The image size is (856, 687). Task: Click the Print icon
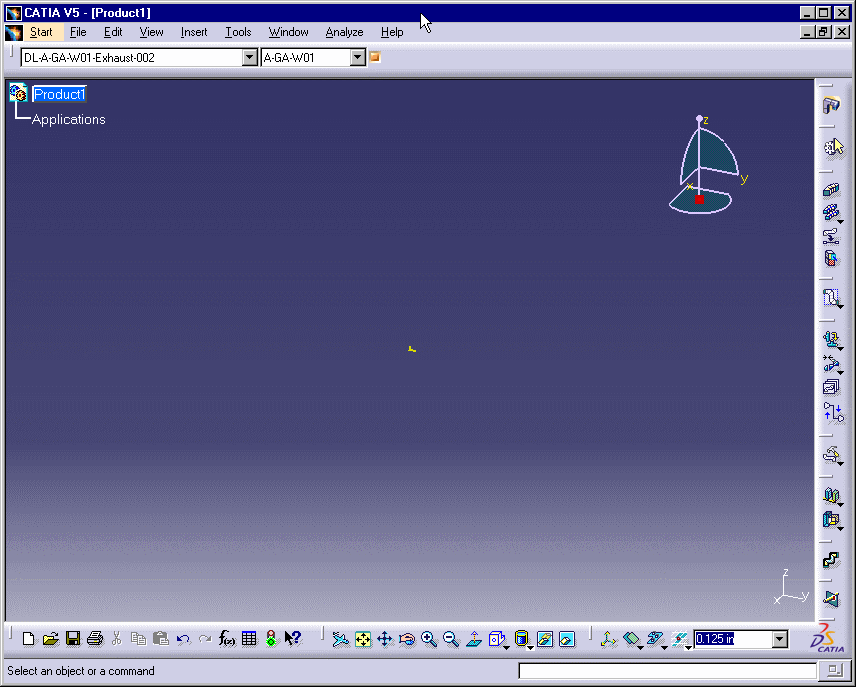95,639
